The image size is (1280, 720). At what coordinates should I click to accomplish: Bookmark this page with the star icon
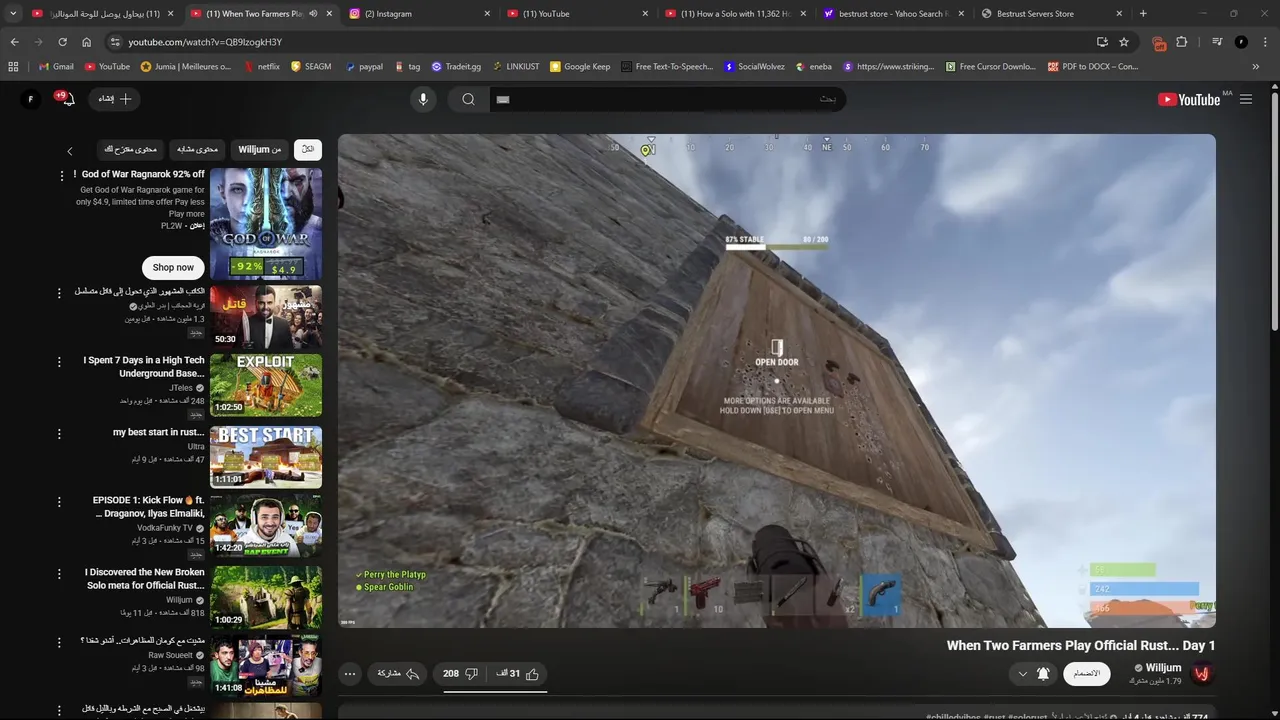click(1124, 42)
